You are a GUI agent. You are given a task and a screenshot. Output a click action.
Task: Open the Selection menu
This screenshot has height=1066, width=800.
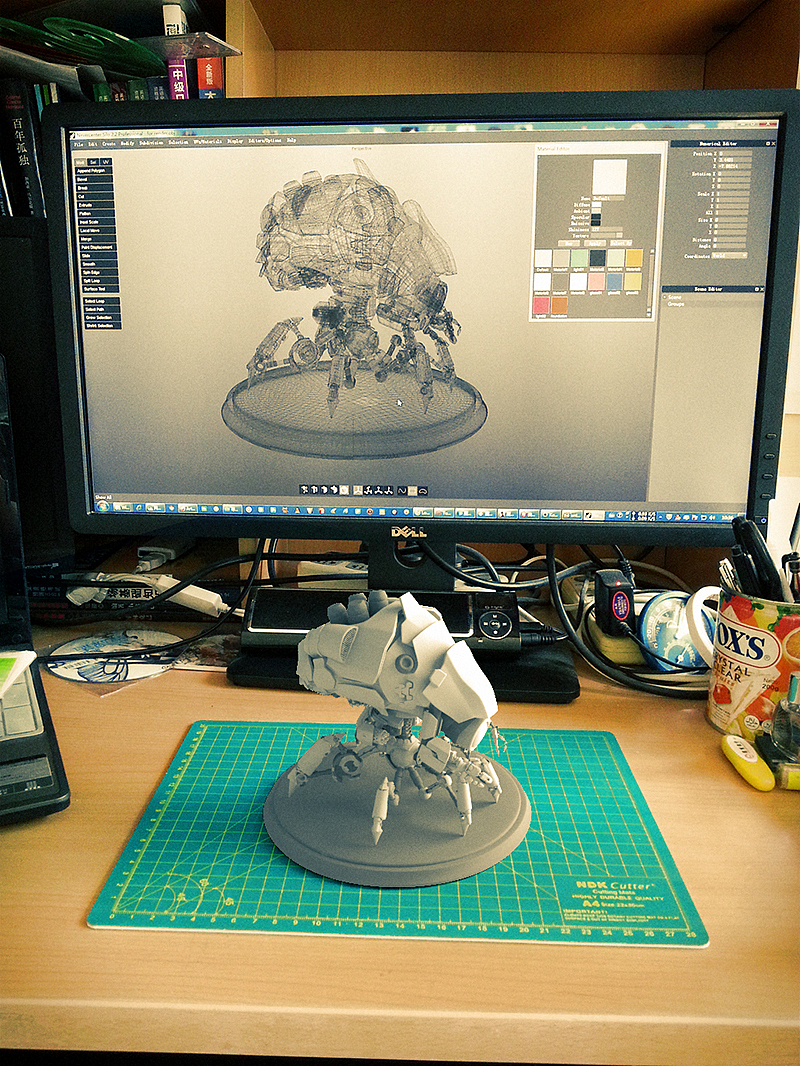pos(178,142)
